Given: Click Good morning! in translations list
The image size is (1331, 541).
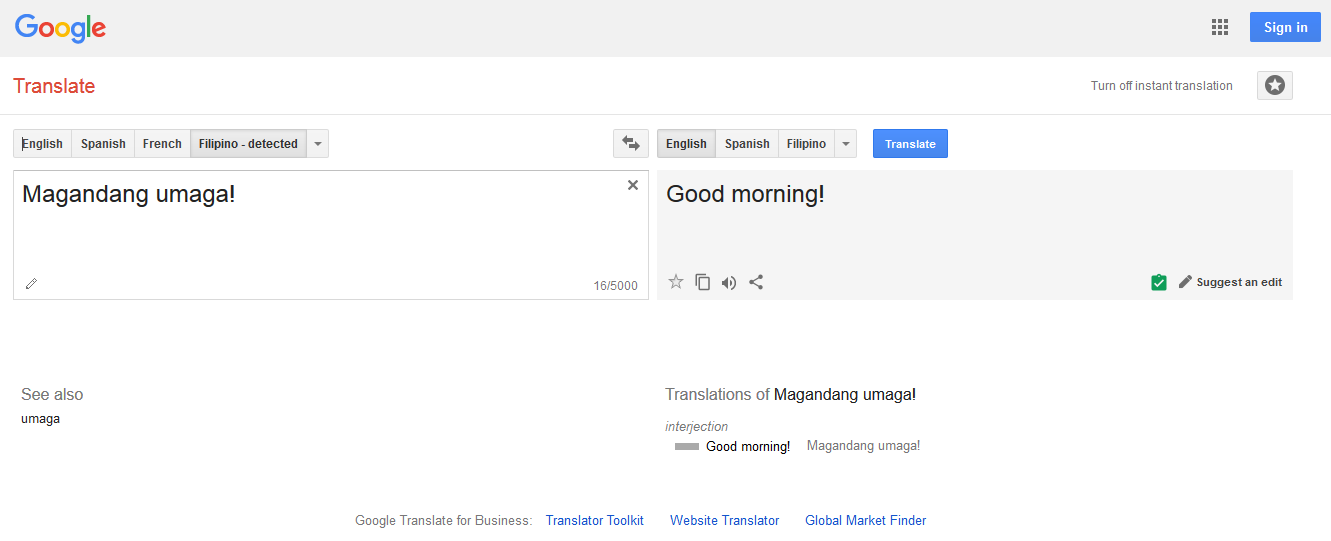Looking at the screenshot, I should 748,446.
